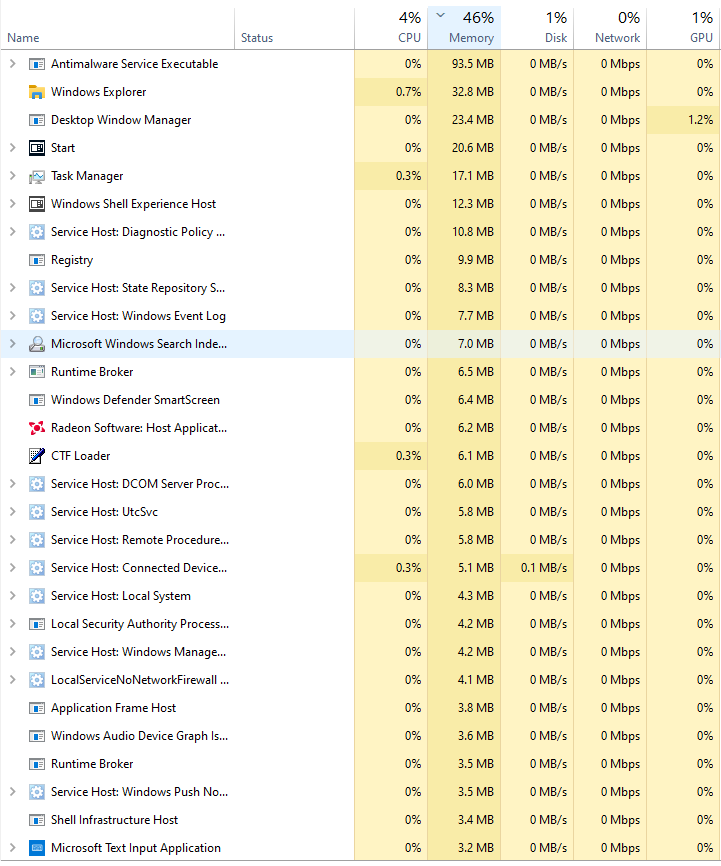Click the 1.2% GPU value
This screenshot has width=721, height=866.
700,120
